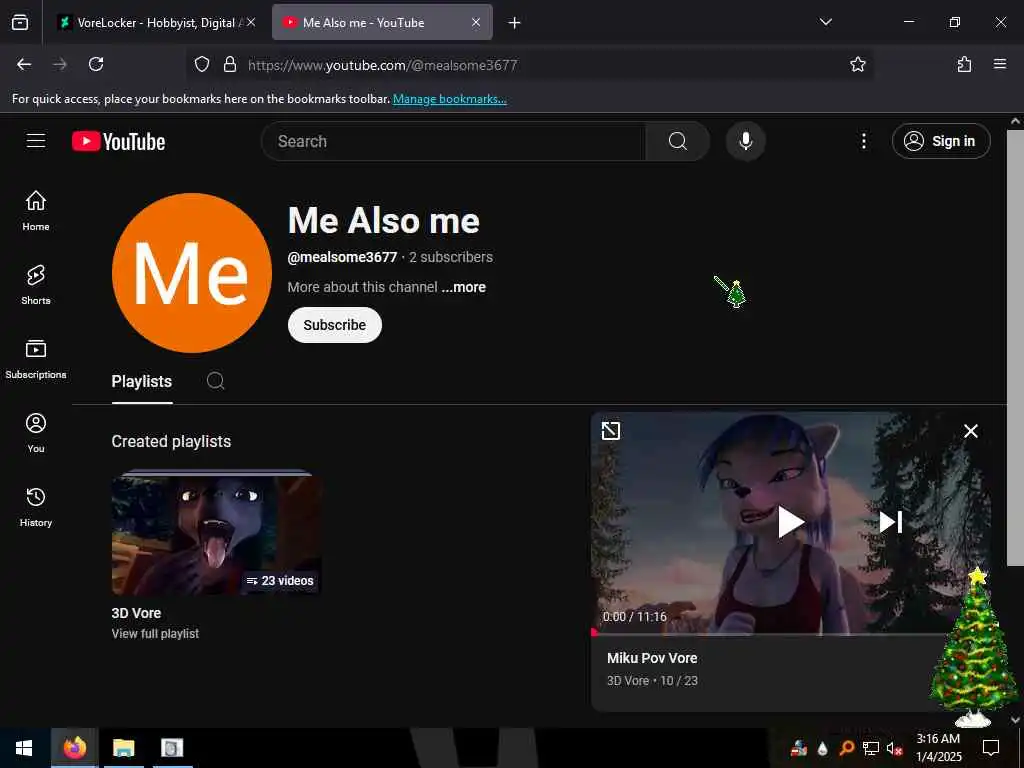The height and width of the screenshot is (768, 1024).
Task: Click the YouTube Search field
Action: pyautogui.click(x=453, y=141)
